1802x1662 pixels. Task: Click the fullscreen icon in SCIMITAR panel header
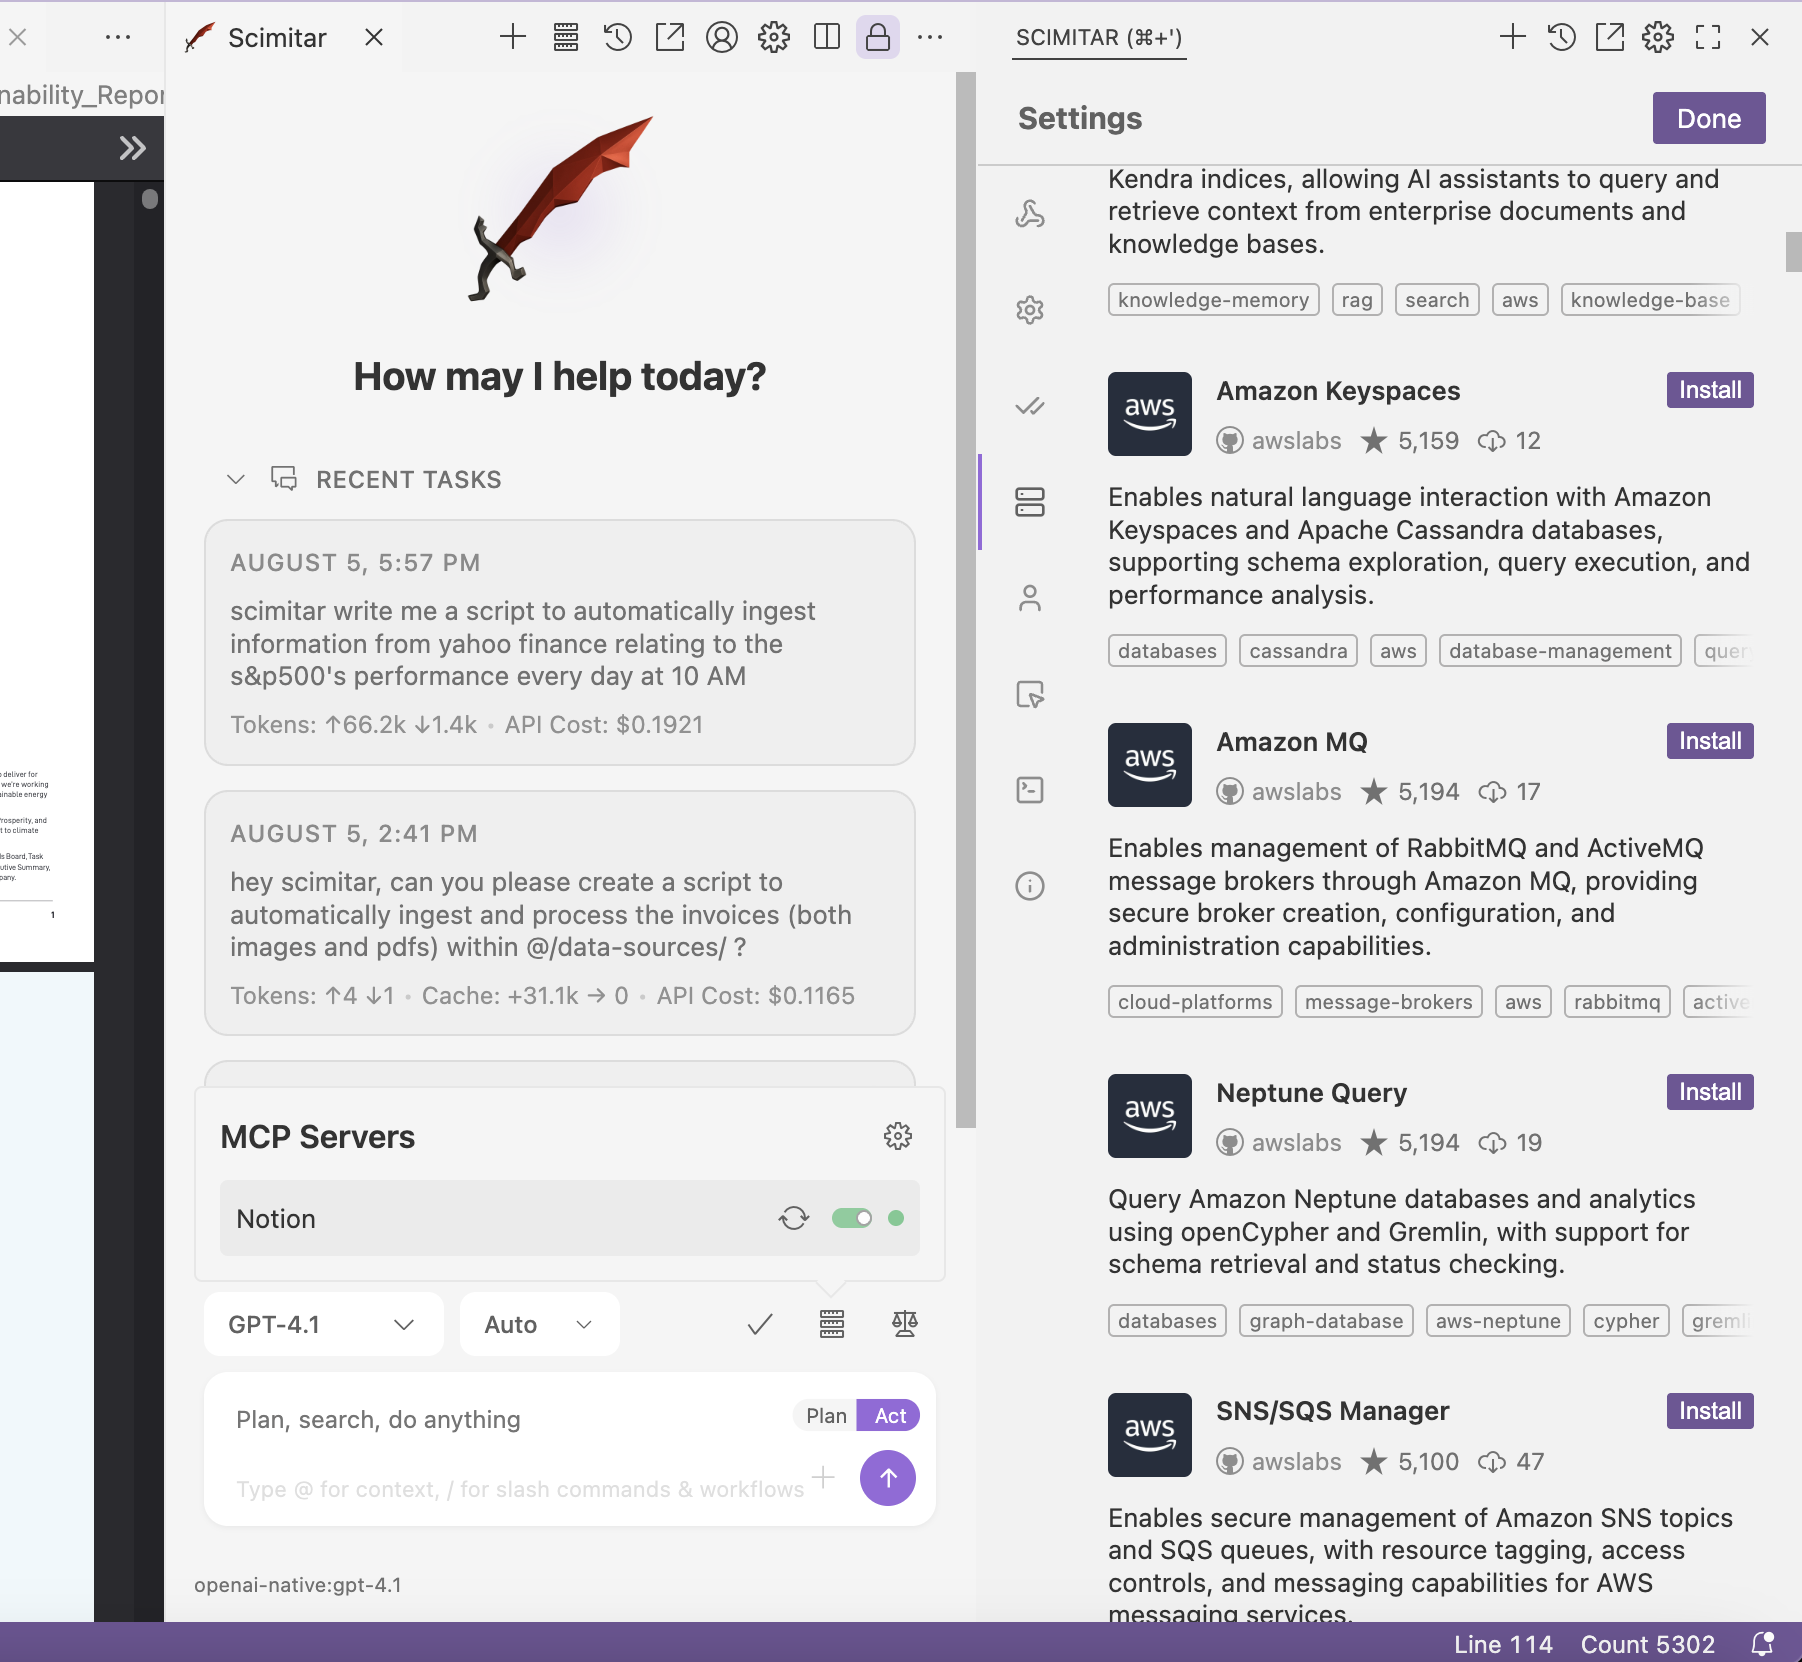tap(1708, 38)
